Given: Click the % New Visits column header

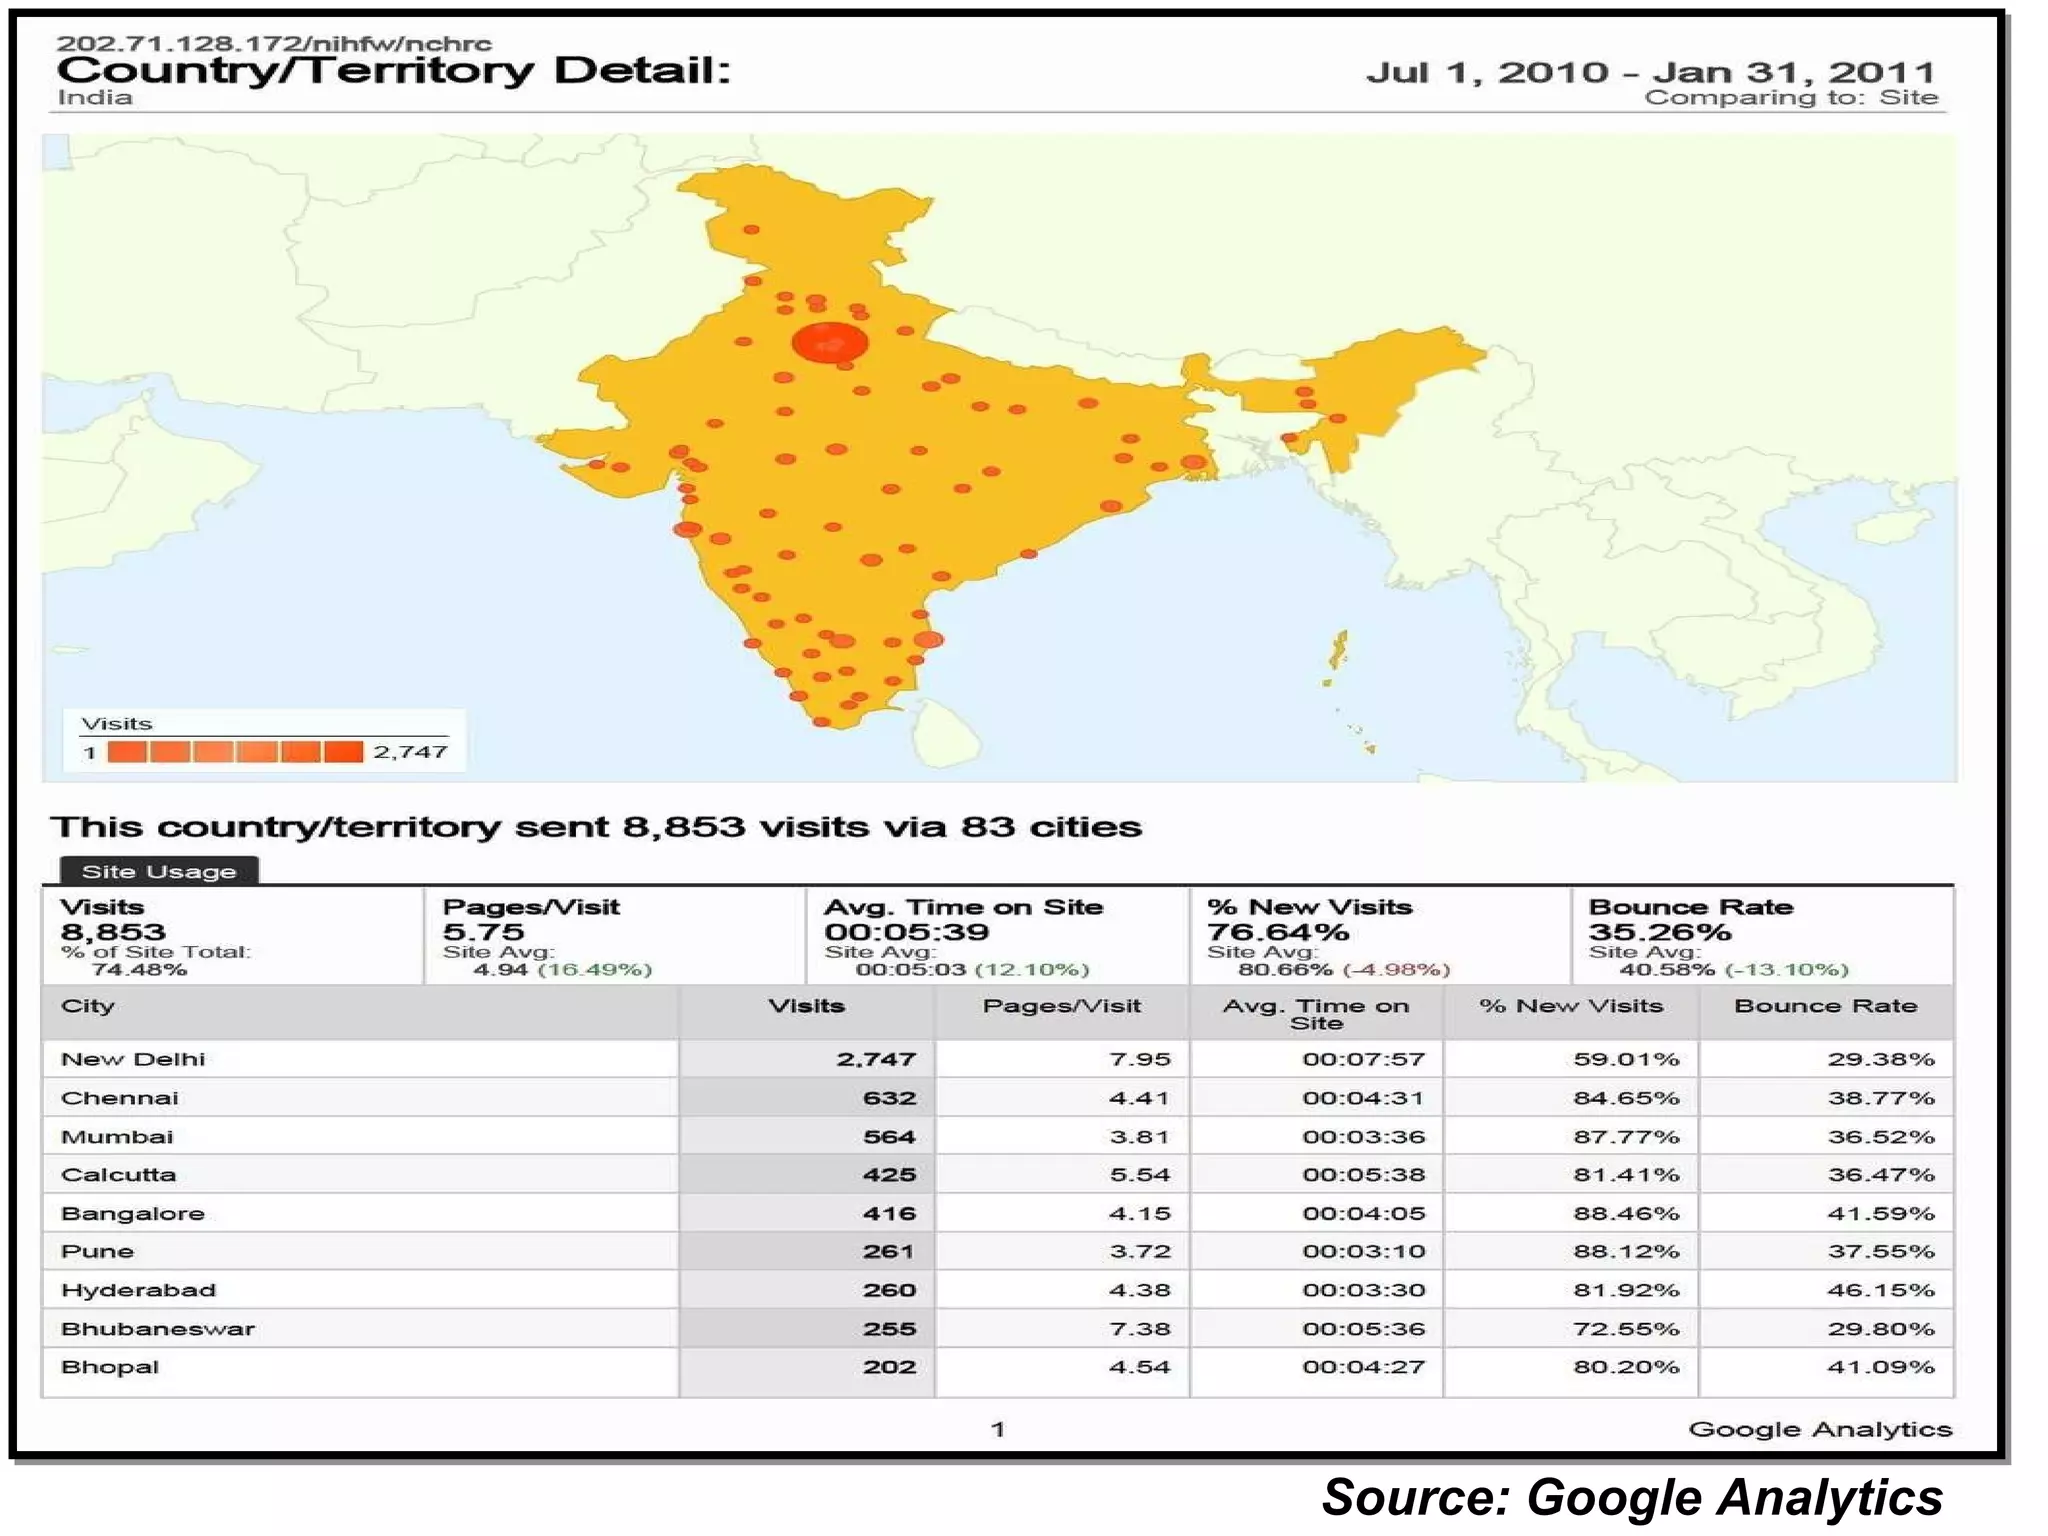Looking at the screenshot, I should pos(1571,1006).
